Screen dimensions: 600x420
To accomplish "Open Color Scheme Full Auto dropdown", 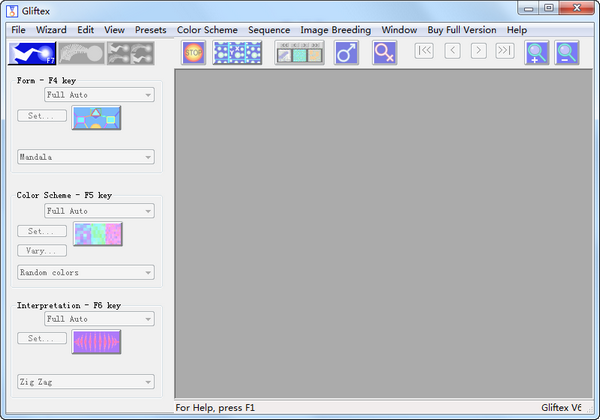I will pos(99,211).
